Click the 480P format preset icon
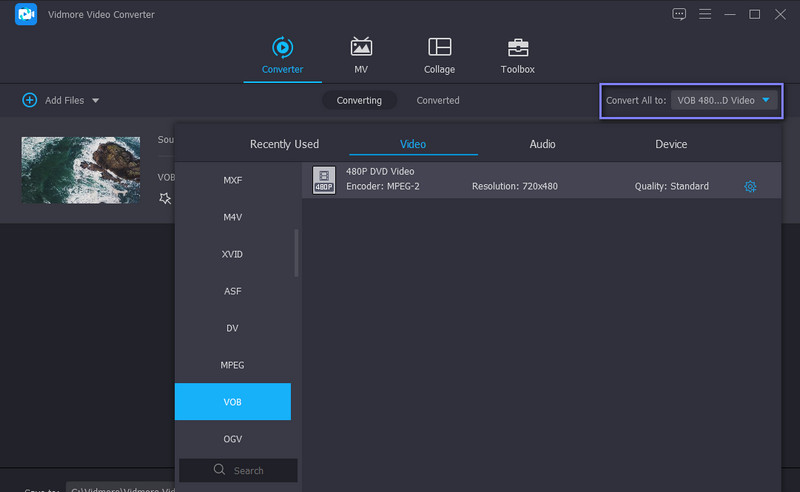The width and height of the screenshot is (800, 492). pos(324,180)
